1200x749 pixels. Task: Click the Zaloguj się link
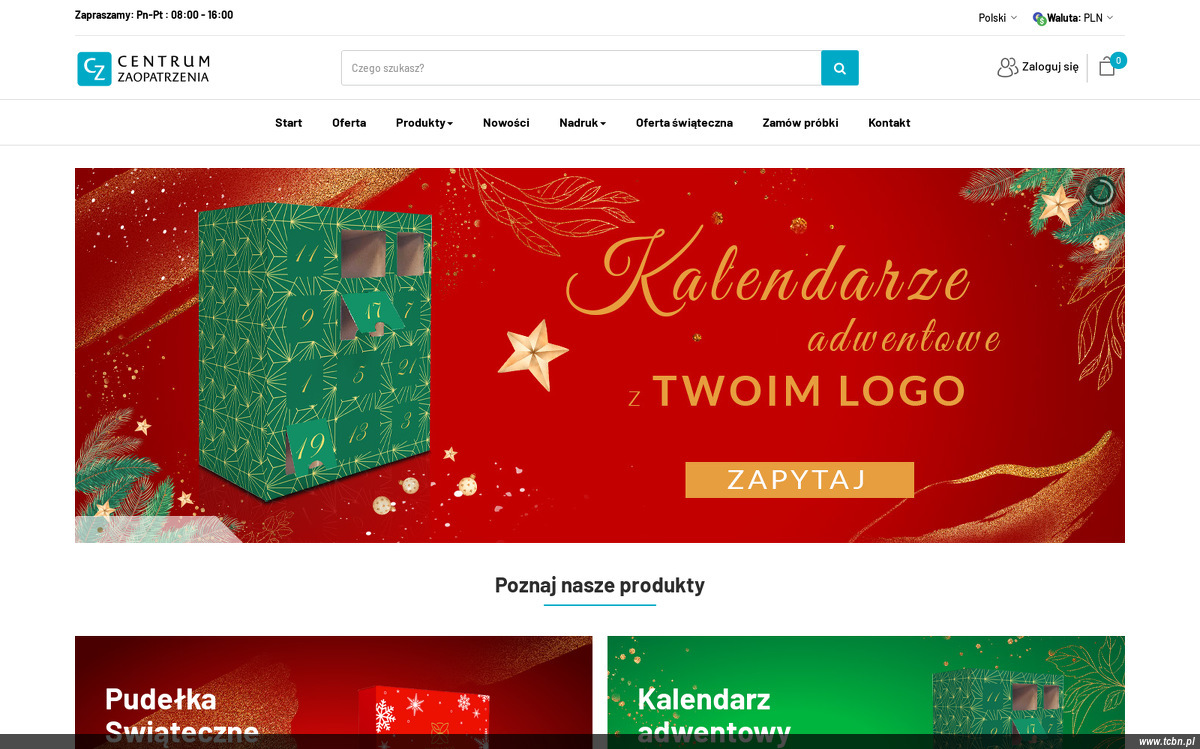(x=1050, y=67)
